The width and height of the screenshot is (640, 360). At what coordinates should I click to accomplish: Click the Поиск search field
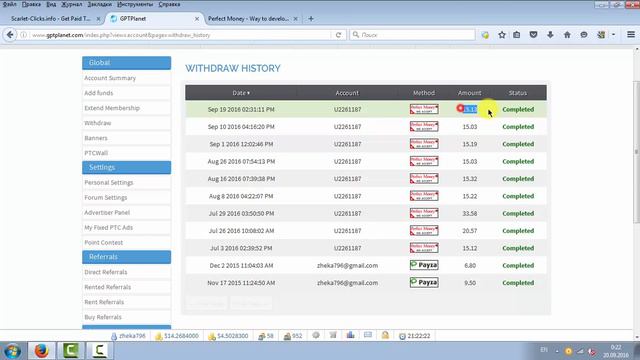[412, 35]
